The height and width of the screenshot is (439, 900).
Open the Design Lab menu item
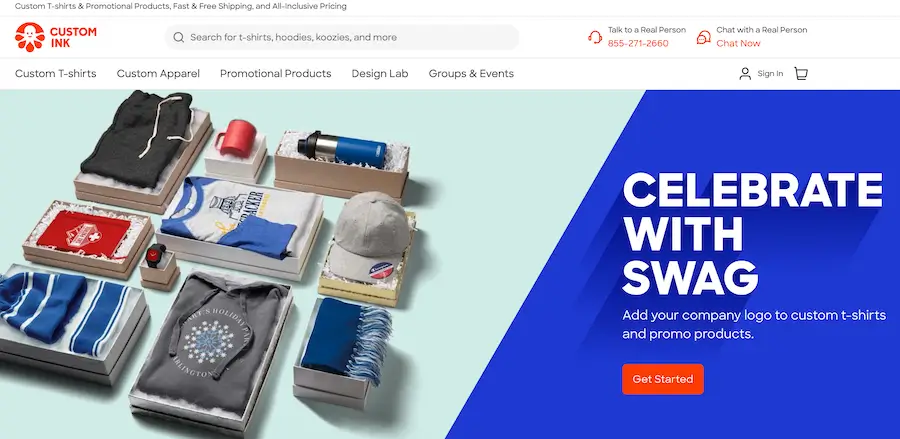click(380, 73)
